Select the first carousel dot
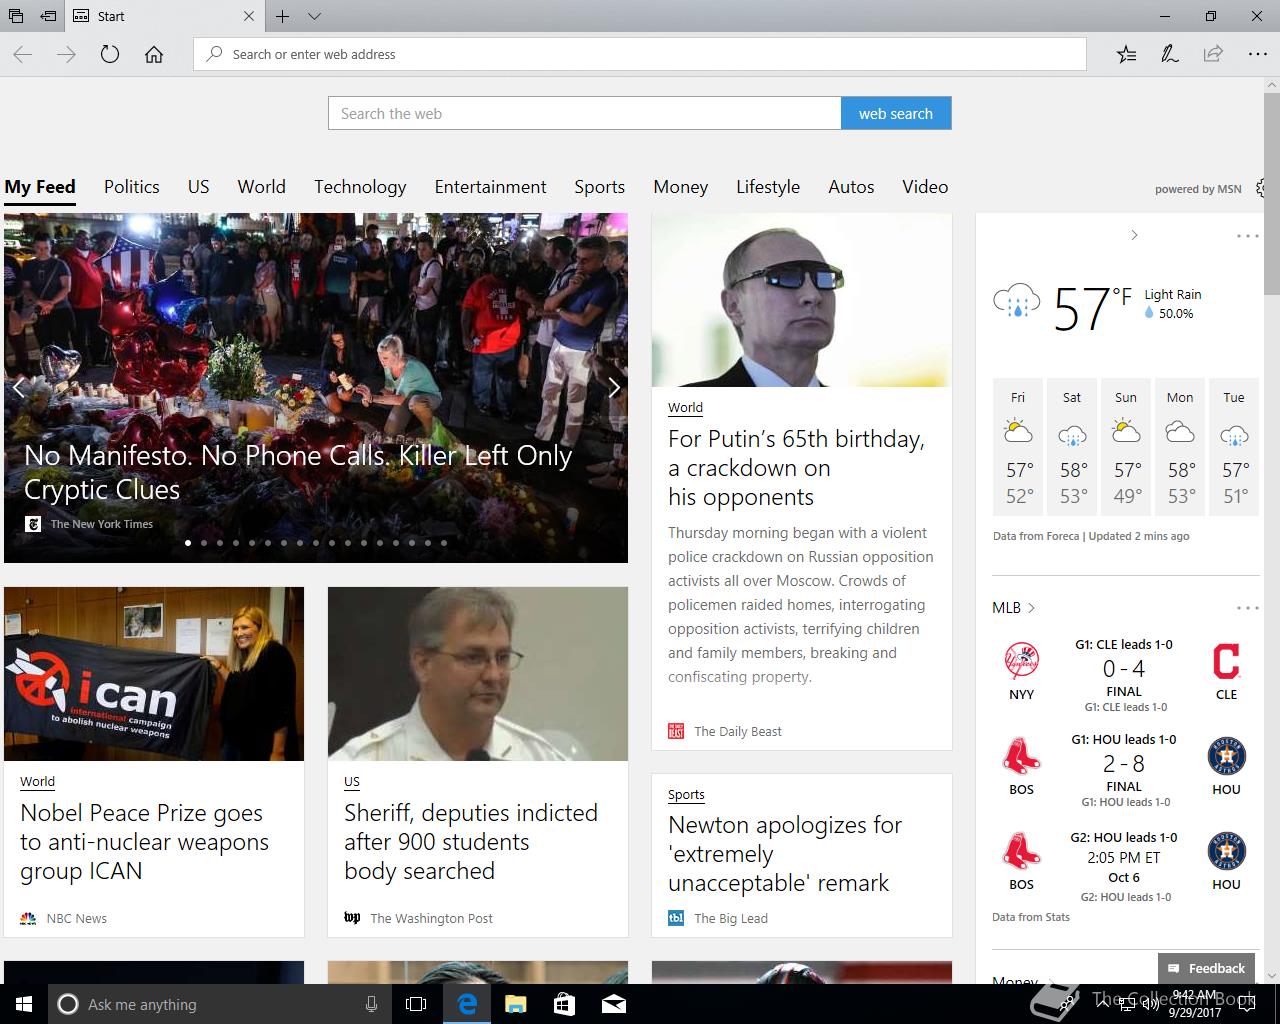This screenshot has height=1024, width=1280. click(x=188, y=543)
